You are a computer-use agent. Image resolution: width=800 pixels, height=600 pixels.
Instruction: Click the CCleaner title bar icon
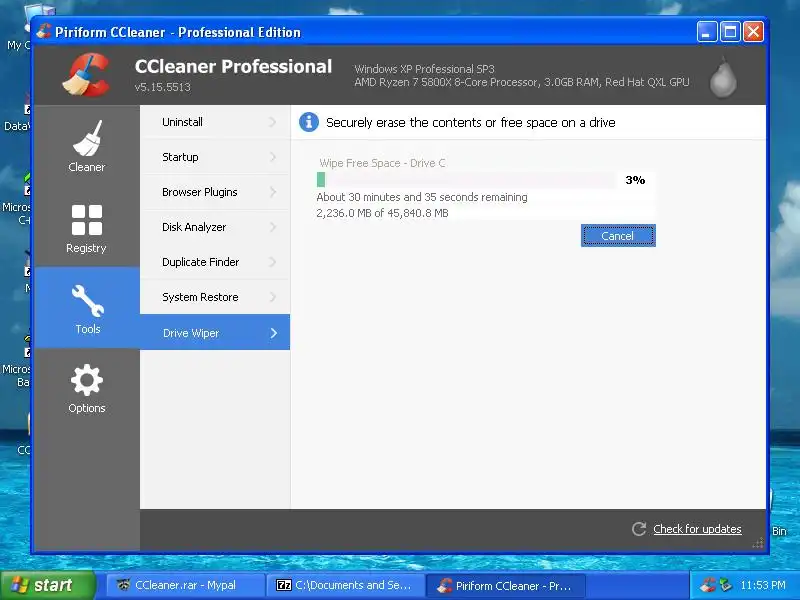click(x=44, y=32)
